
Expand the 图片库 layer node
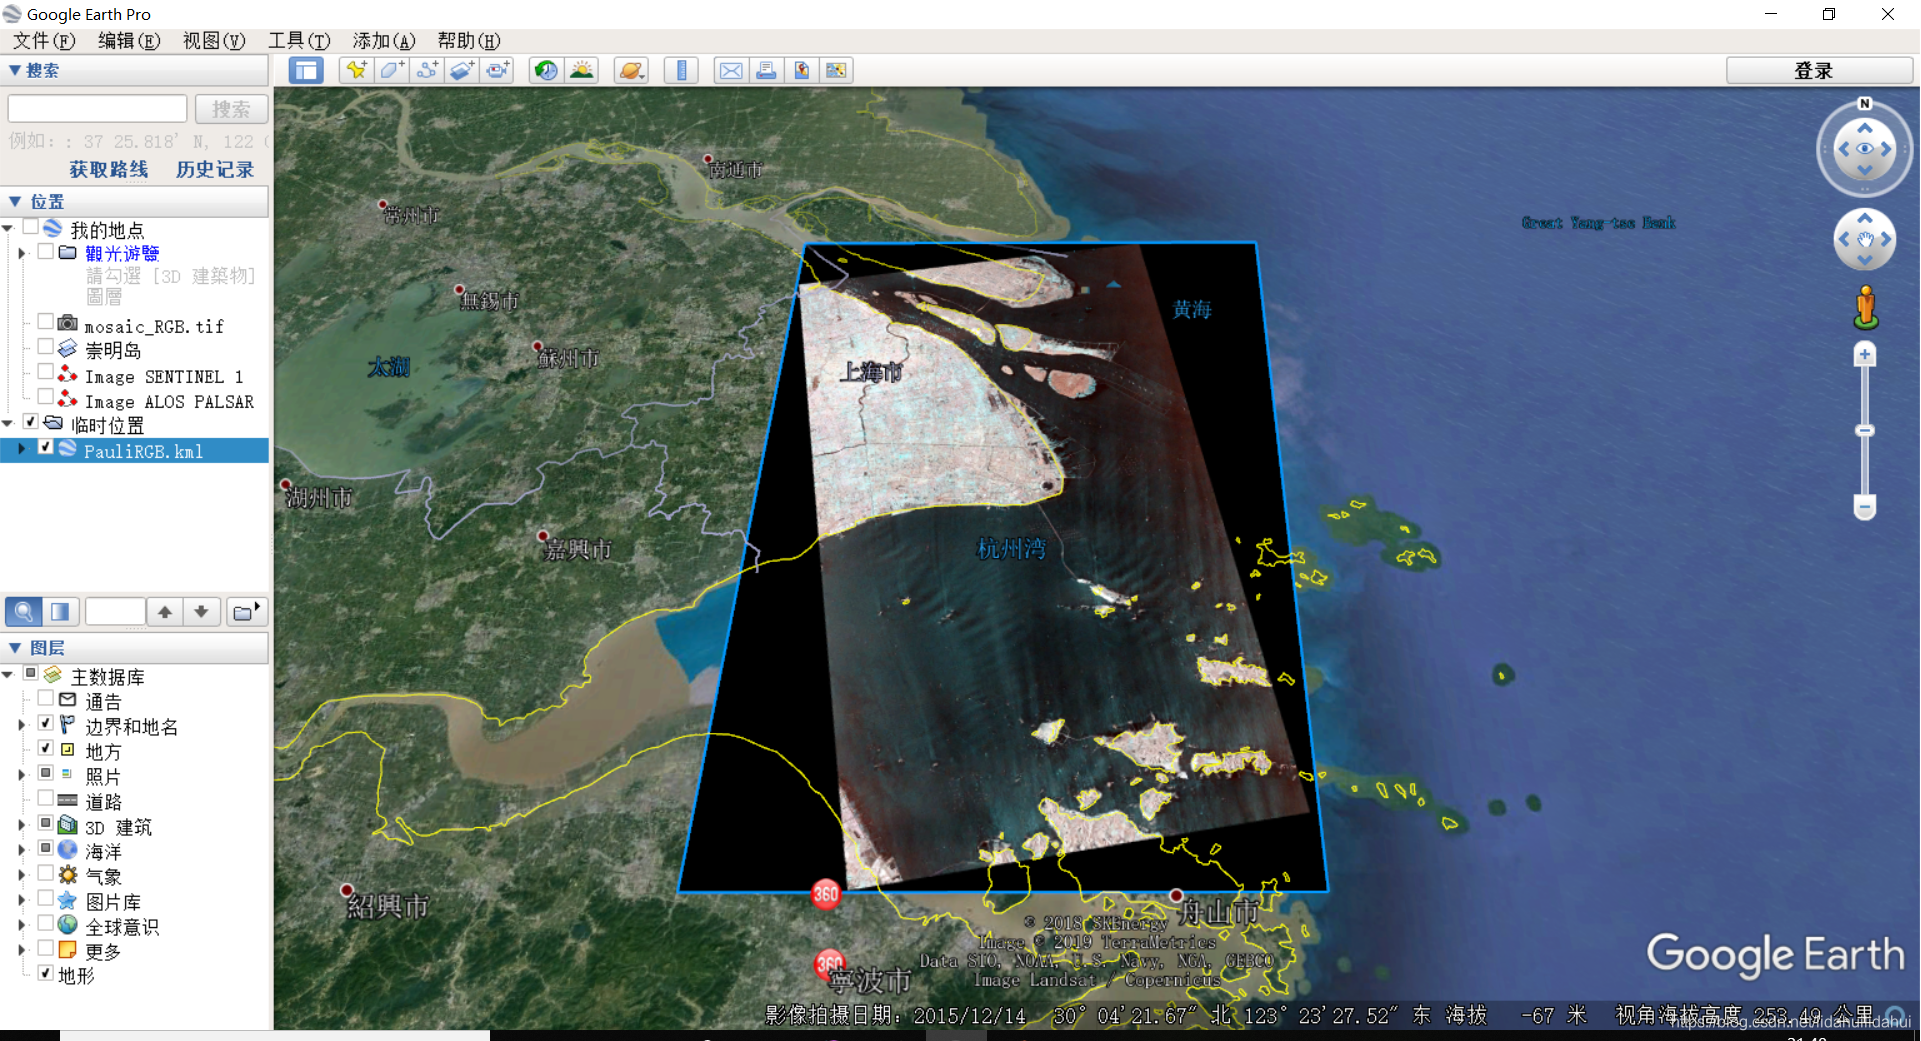[22, 900]
